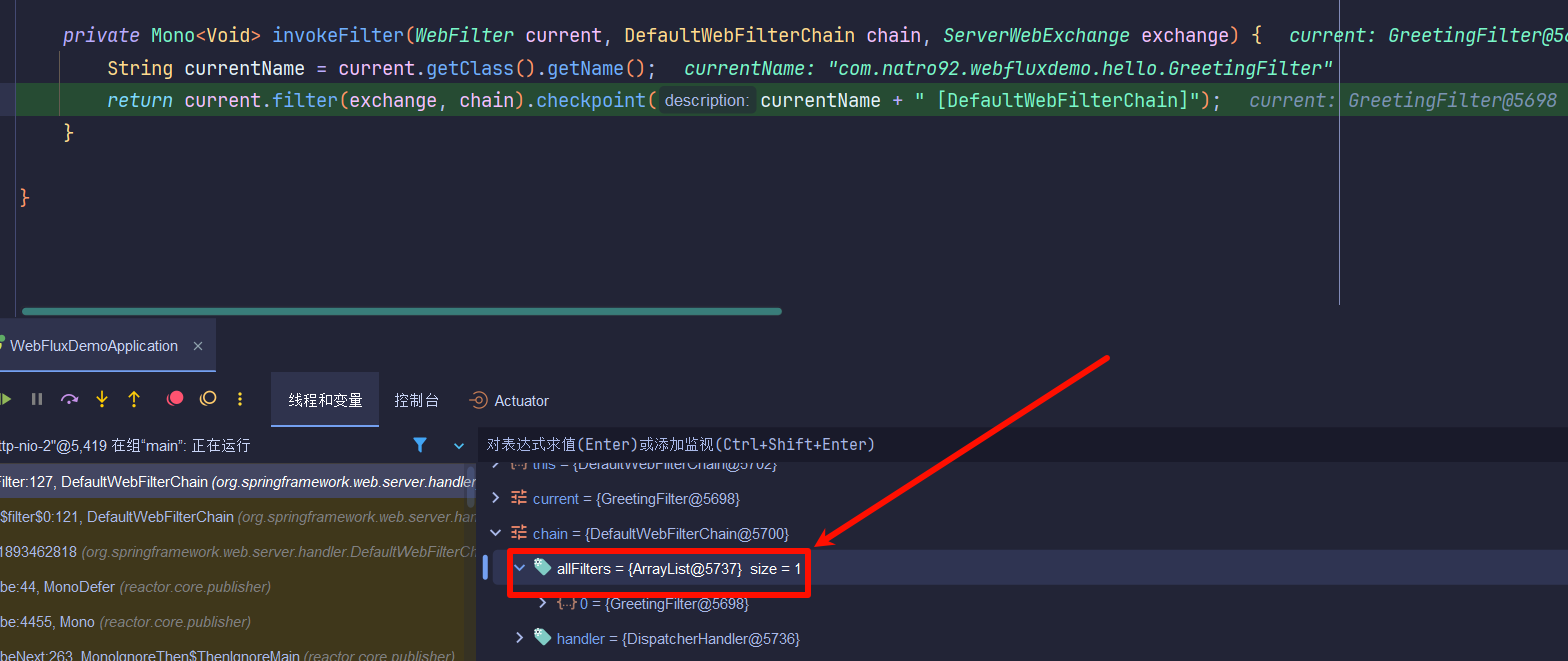Screen dimensions: 1568x661
Task: Open the Actuator tab
Action: coord(509,400)
